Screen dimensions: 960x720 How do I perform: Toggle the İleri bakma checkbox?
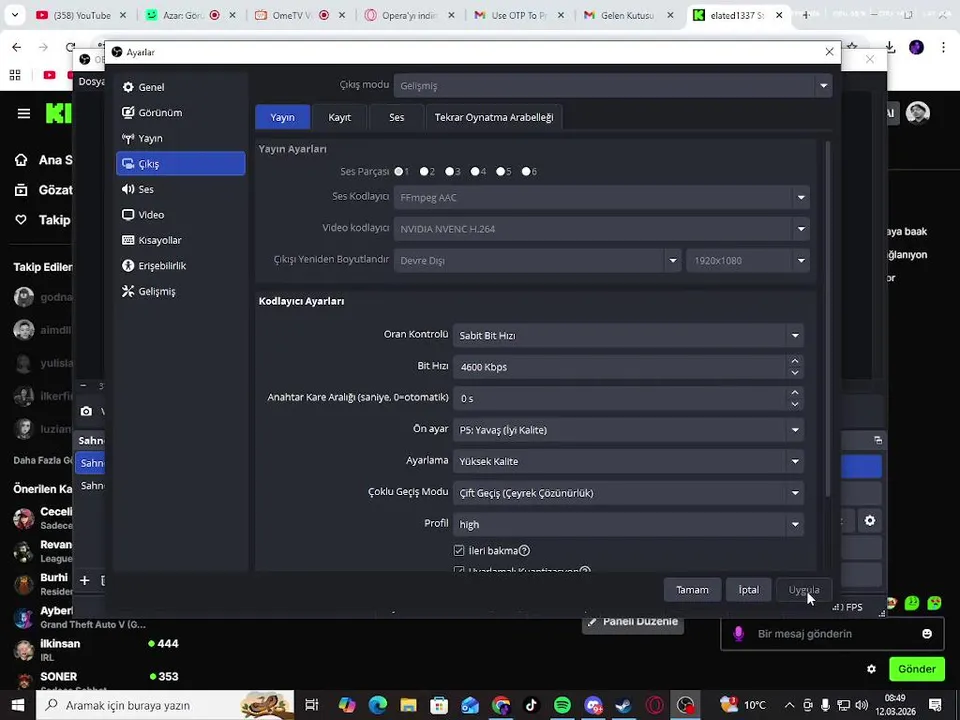pyautogui.click(x=459, y=550)
